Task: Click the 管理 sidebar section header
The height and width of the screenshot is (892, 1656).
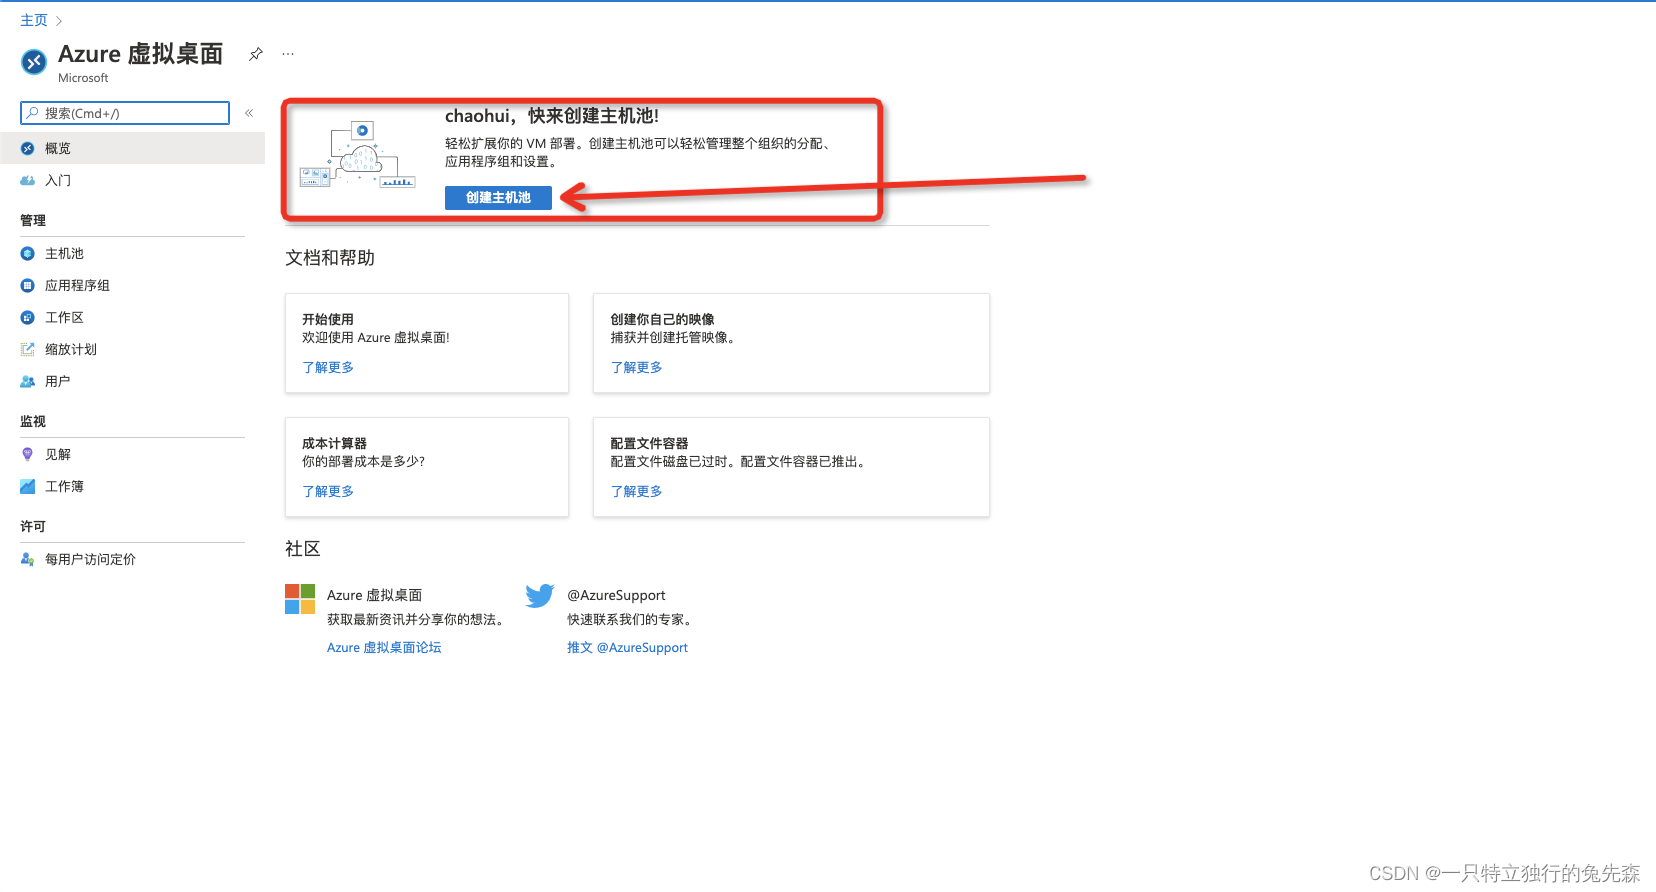Action: click(33, 220)
